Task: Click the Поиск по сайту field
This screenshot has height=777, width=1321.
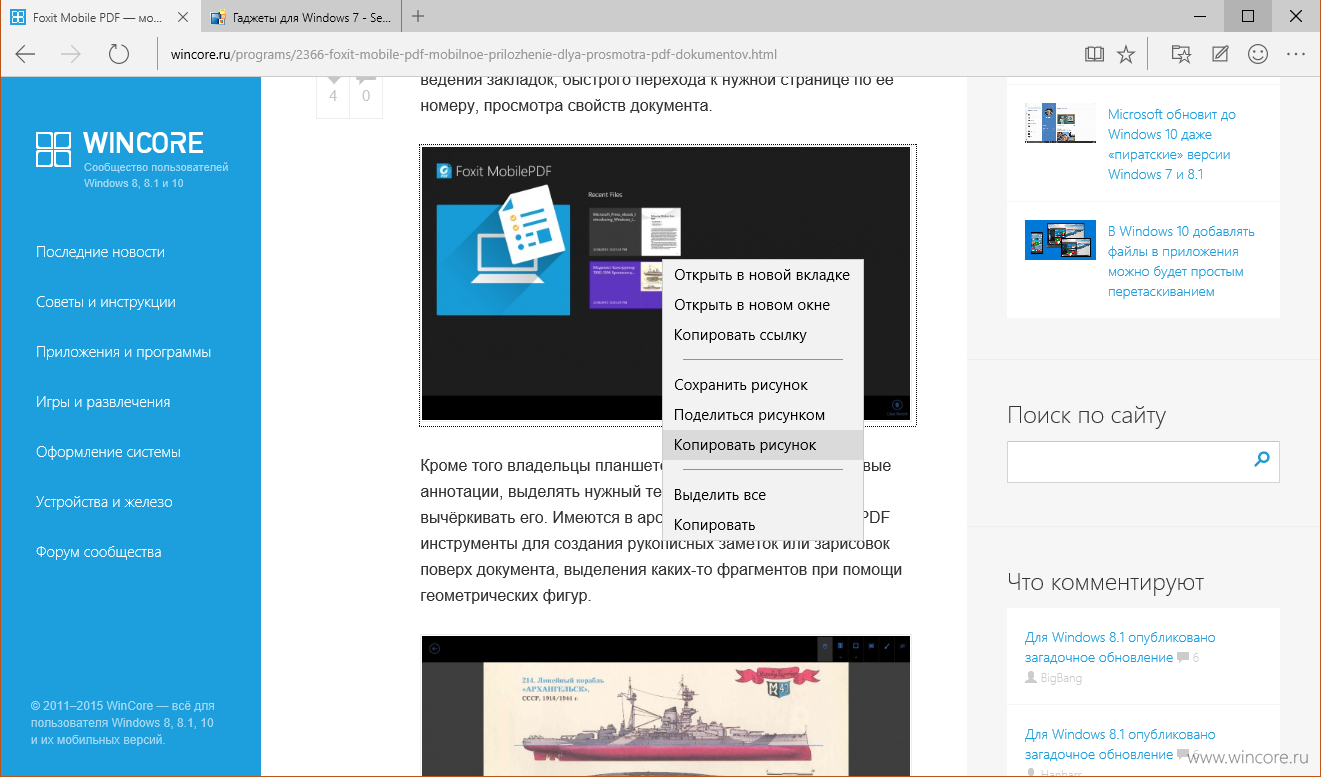Action: pyautogui.click(x=1130, y=460)
